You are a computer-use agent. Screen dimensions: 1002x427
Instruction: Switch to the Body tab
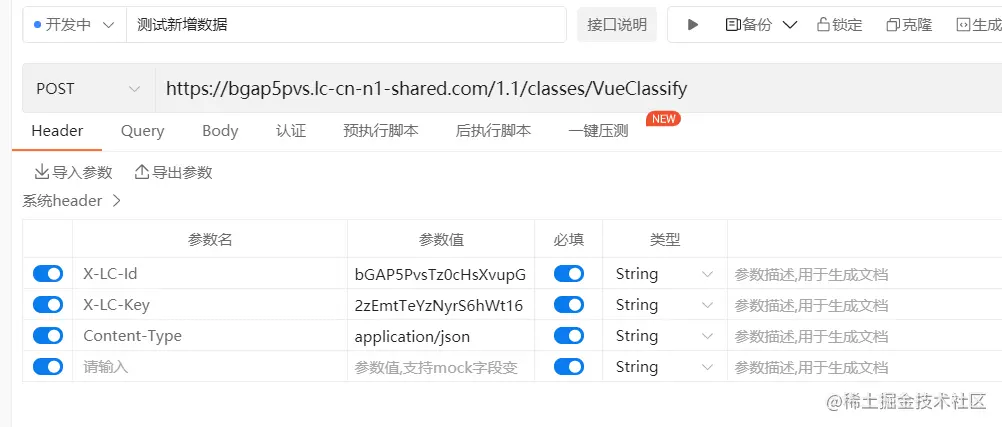[x=220, y=131]
